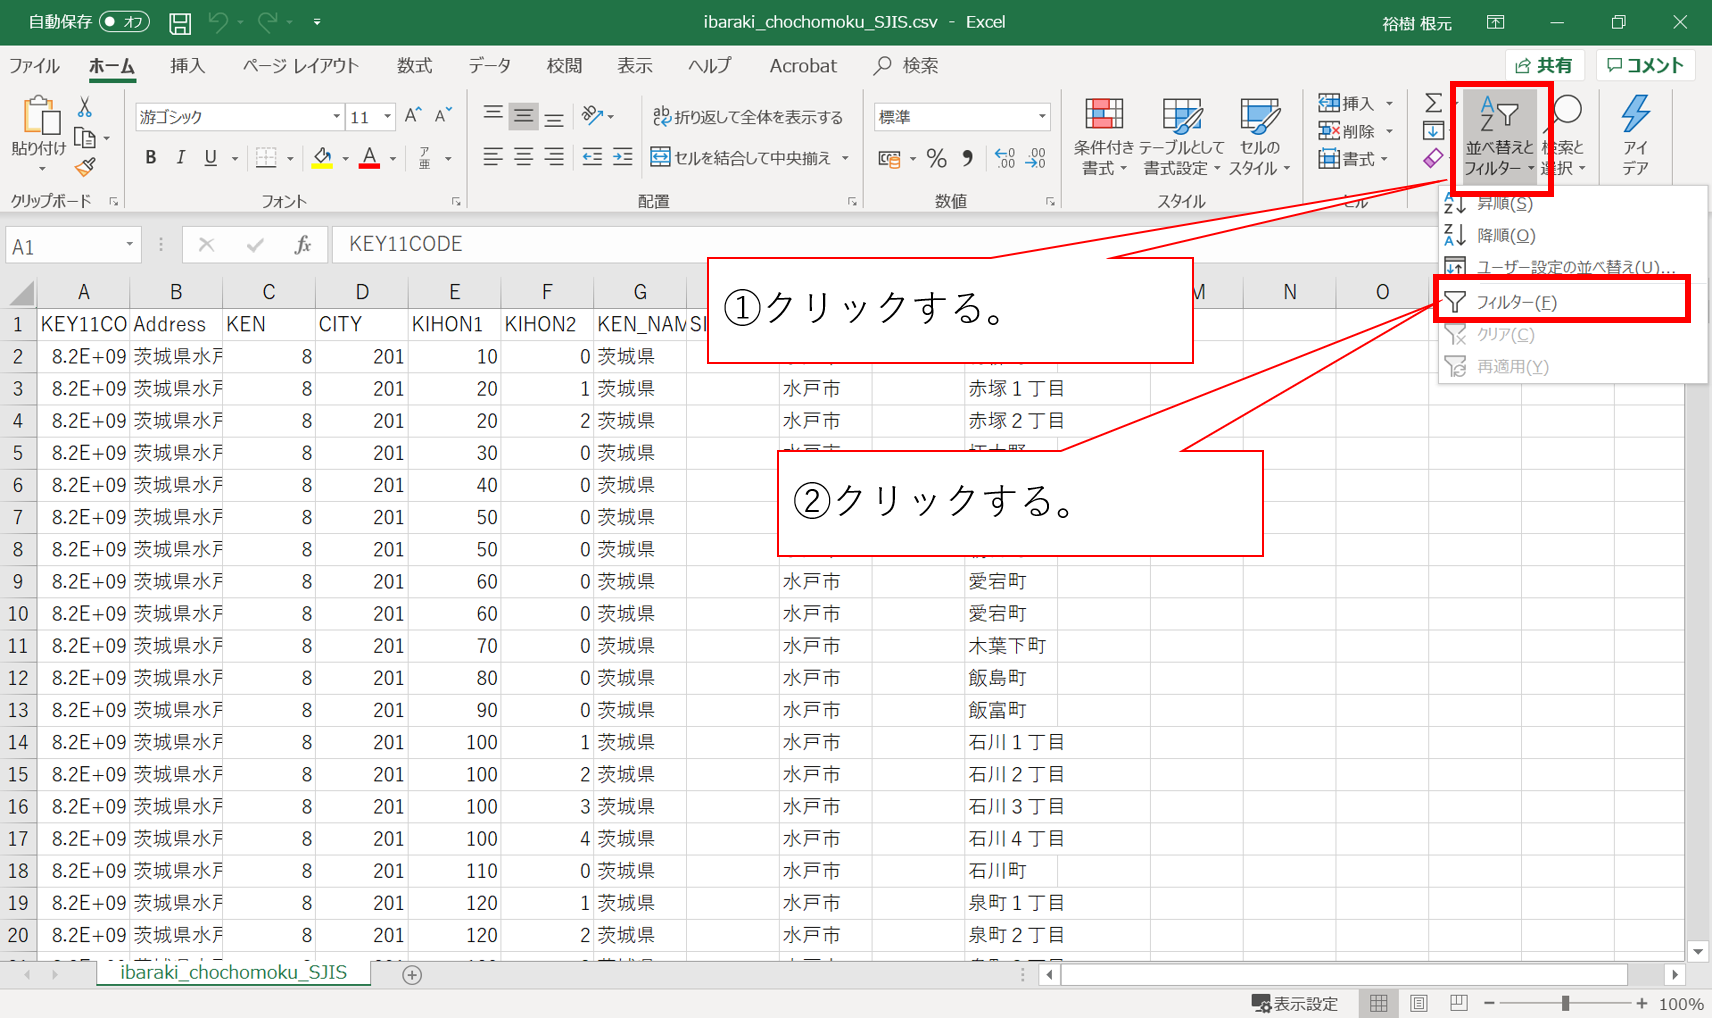Click the percent style icon
This screenshot has height=1018, width=1712.
pos(937,158)
